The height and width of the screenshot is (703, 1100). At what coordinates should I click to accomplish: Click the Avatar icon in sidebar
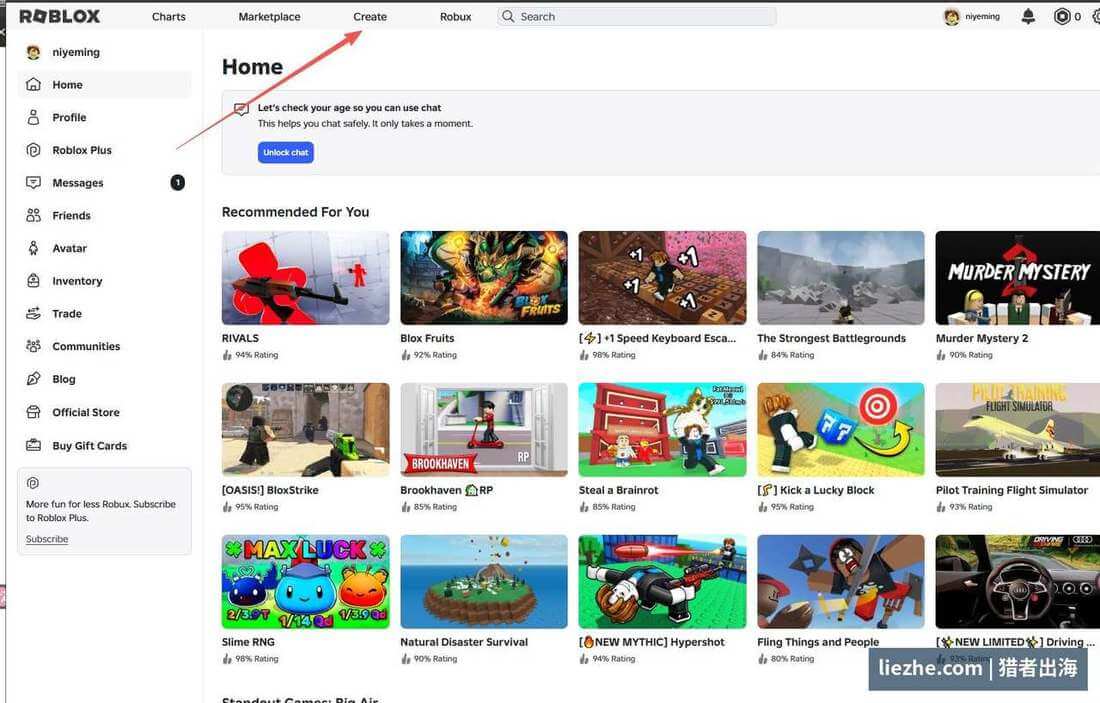(33, 248)
